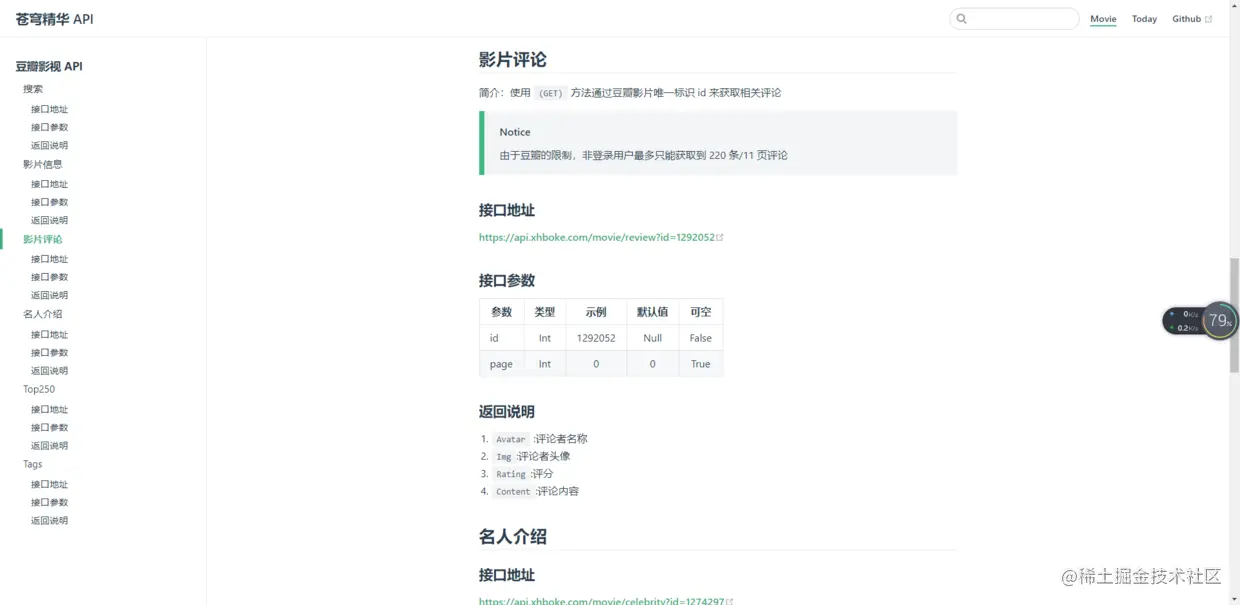Go to 接口参数 under 名人介绍 in sidebar
Image resolution: width=1240 pixels, height=605 pixels.
49,352
